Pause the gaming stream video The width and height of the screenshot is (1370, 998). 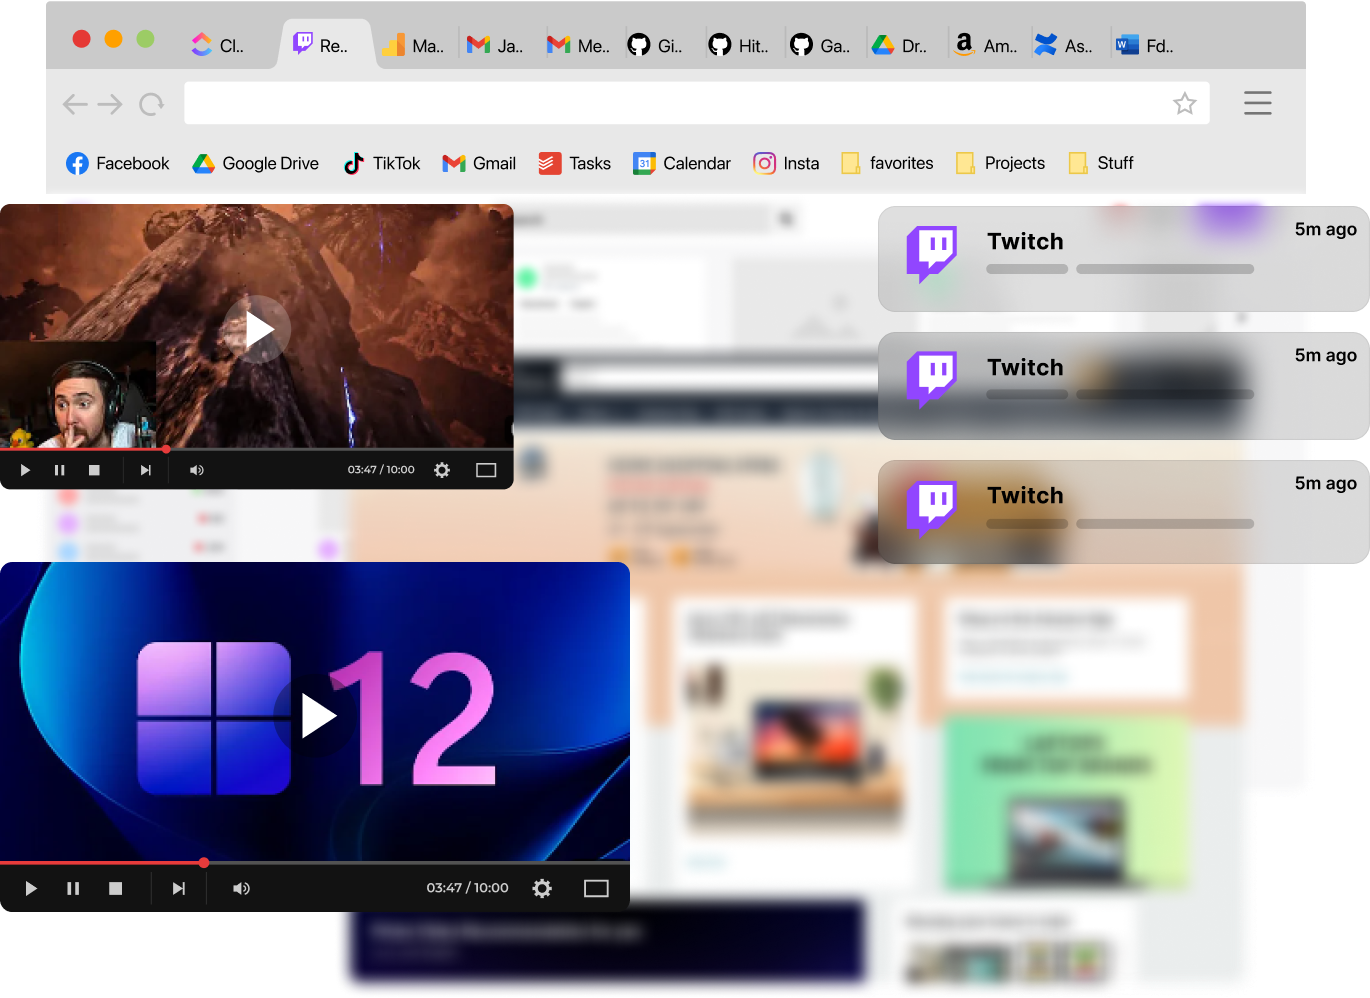[59, 470]
